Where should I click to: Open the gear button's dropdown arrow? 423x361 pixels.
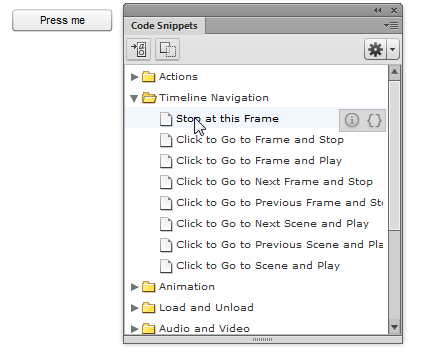393,50
